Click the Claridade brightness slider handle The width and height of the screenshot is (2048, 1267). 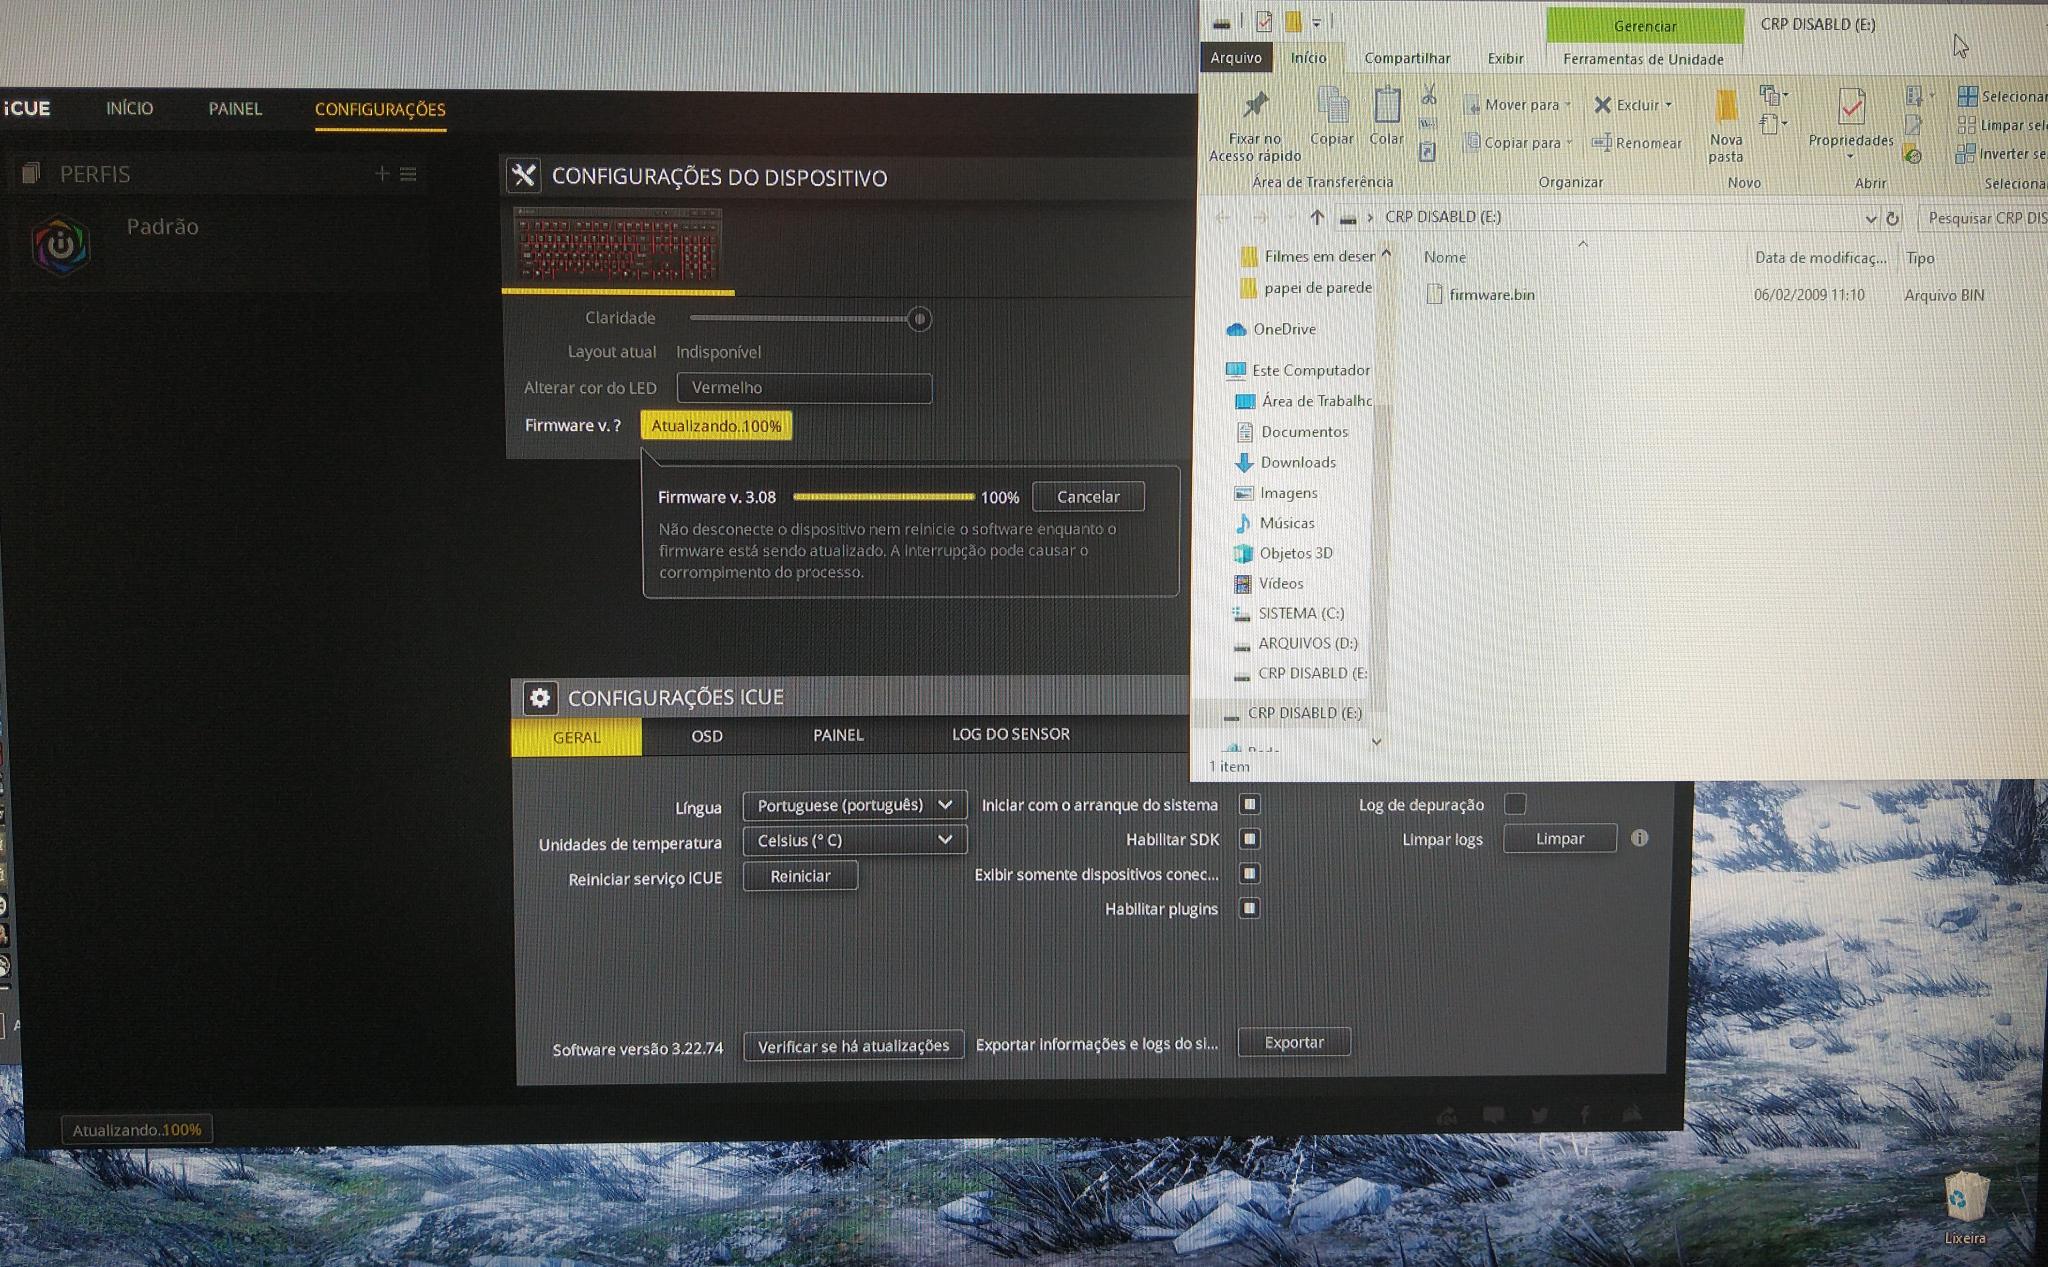(x=919, y=319)
